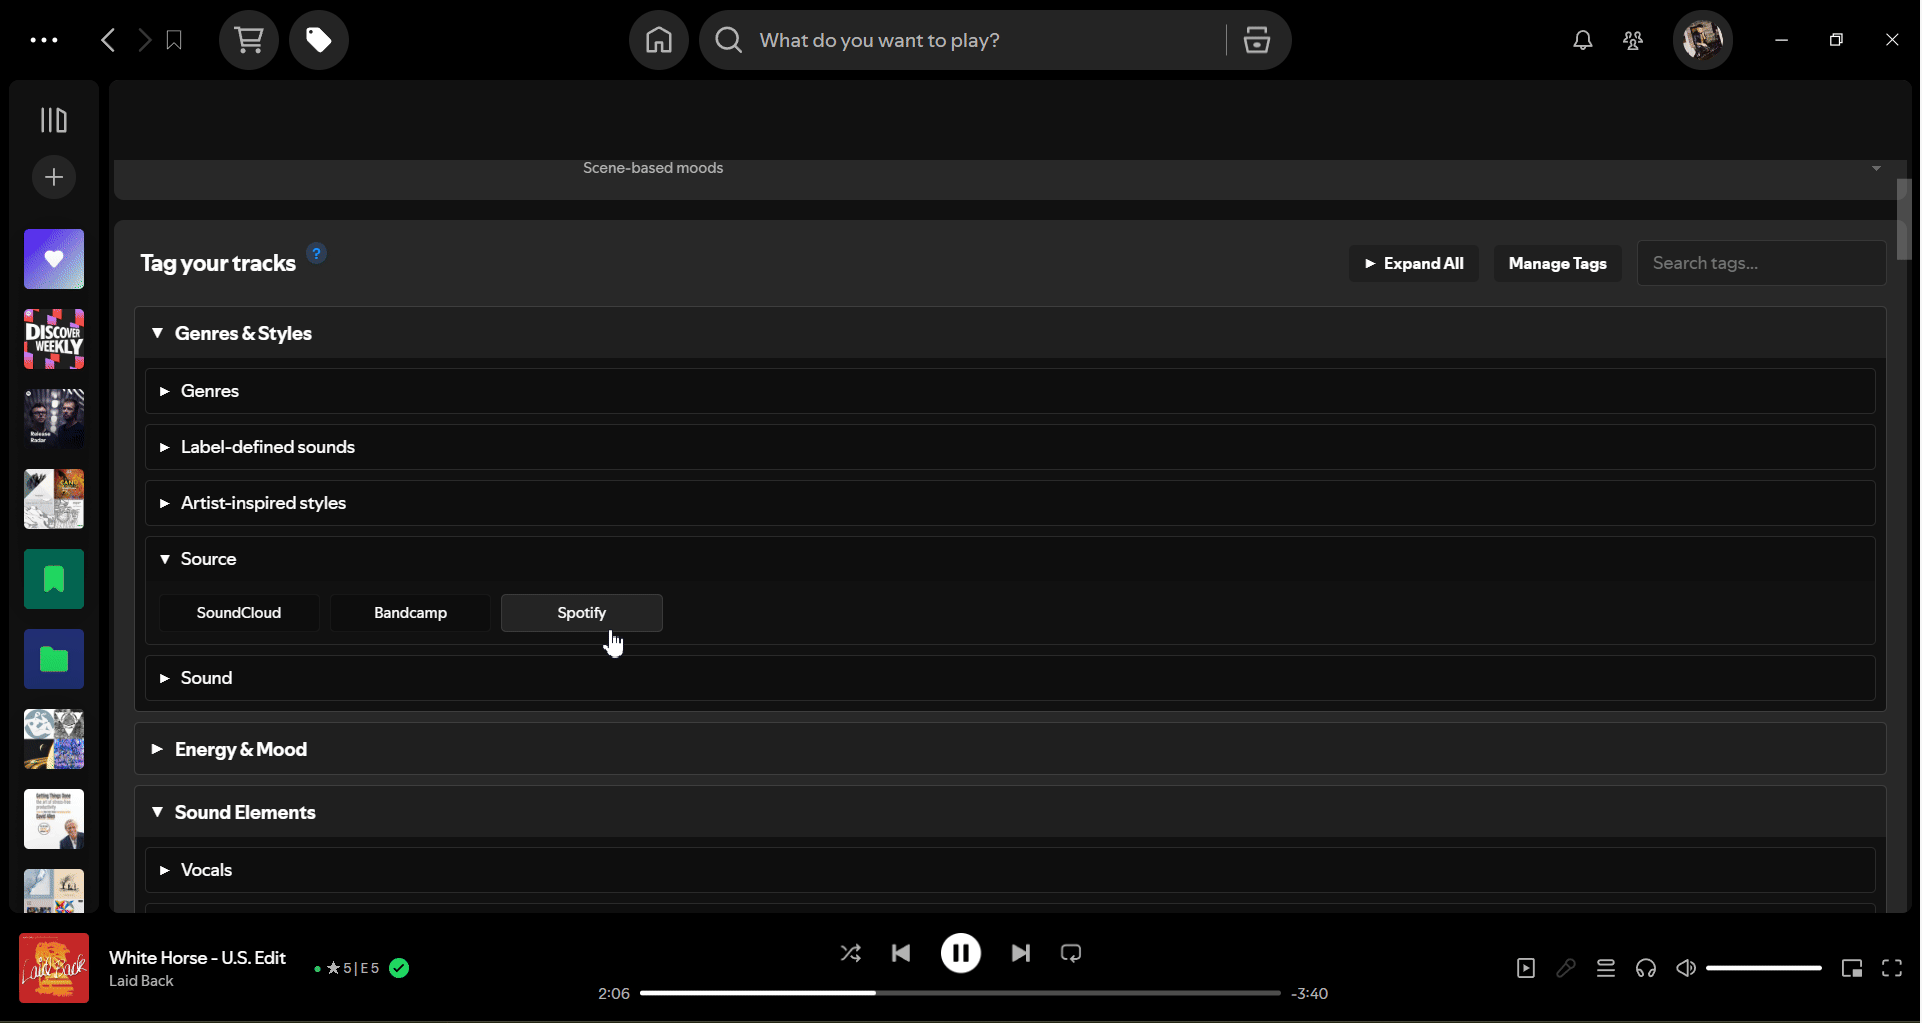Enter full screen mode

coord(1892,968)
